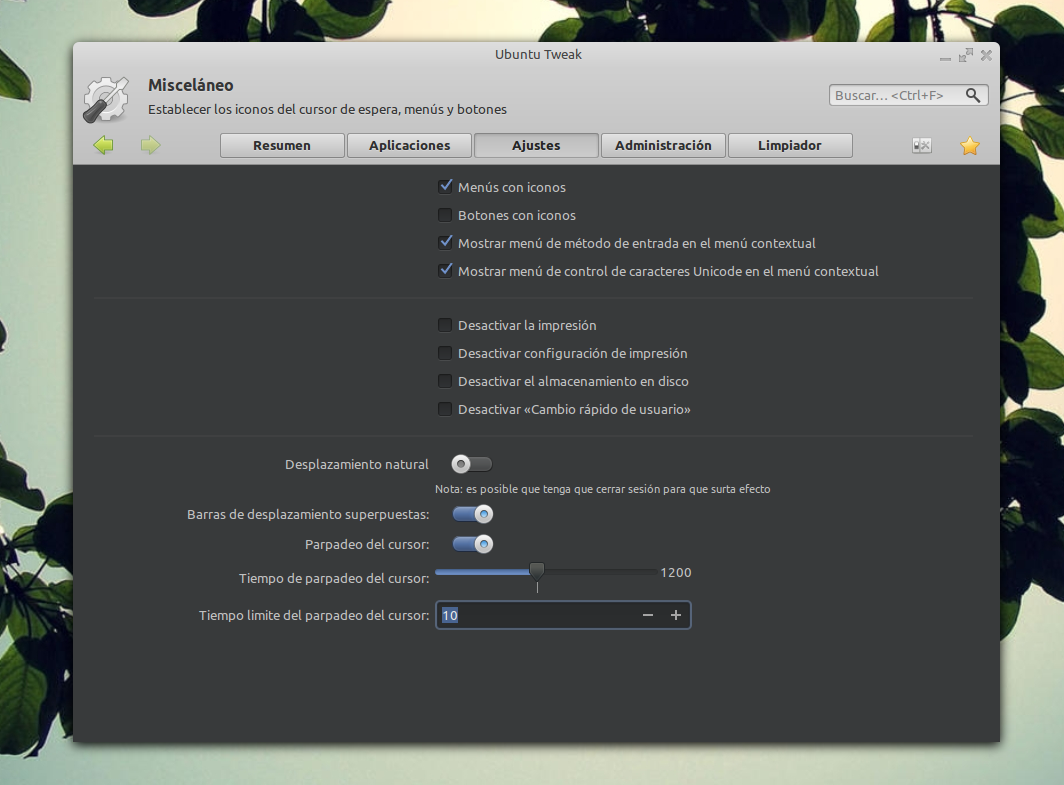The width and height of the screenshot is (1064, 785).
Task: Check Desactivar el almacenamiento en disco
Action: pyautogui.click(x=445, y=381)
